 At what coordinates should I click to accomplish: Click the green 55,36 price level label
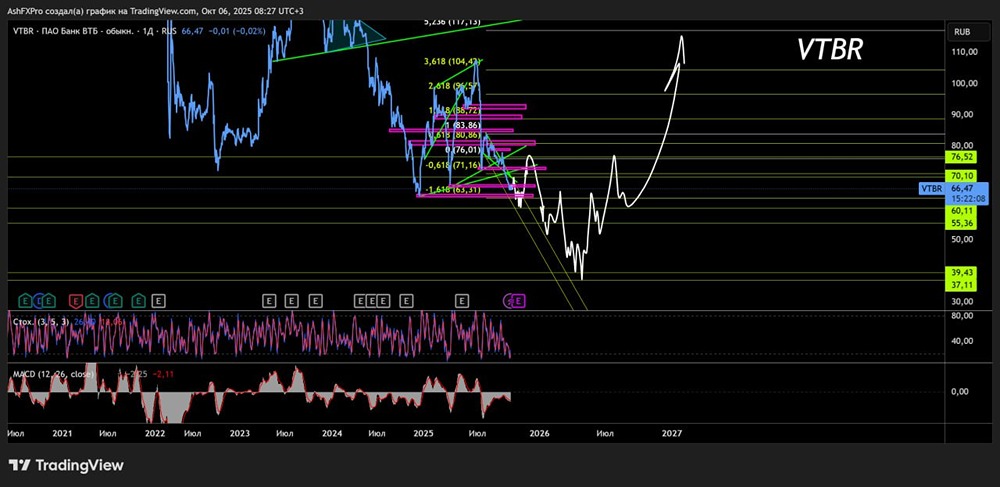coord(961,223)
